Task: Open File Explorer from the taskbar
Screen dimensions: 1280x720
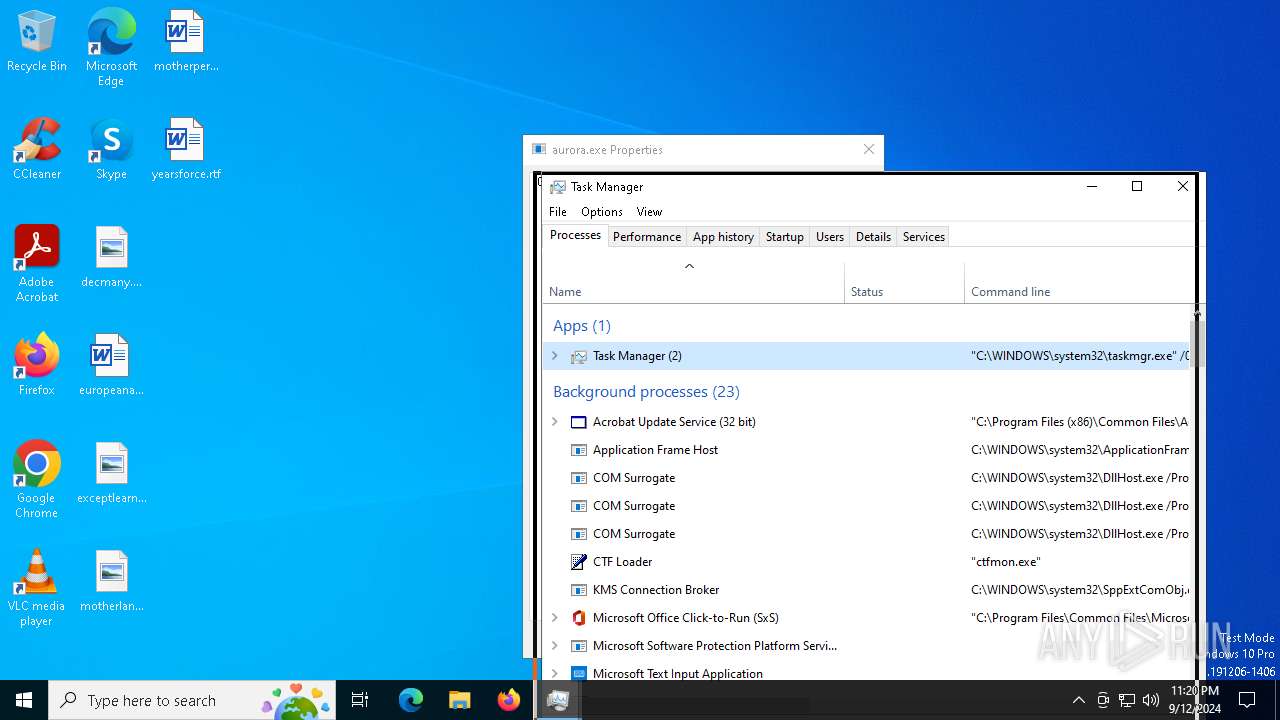Action: (460, 700)
